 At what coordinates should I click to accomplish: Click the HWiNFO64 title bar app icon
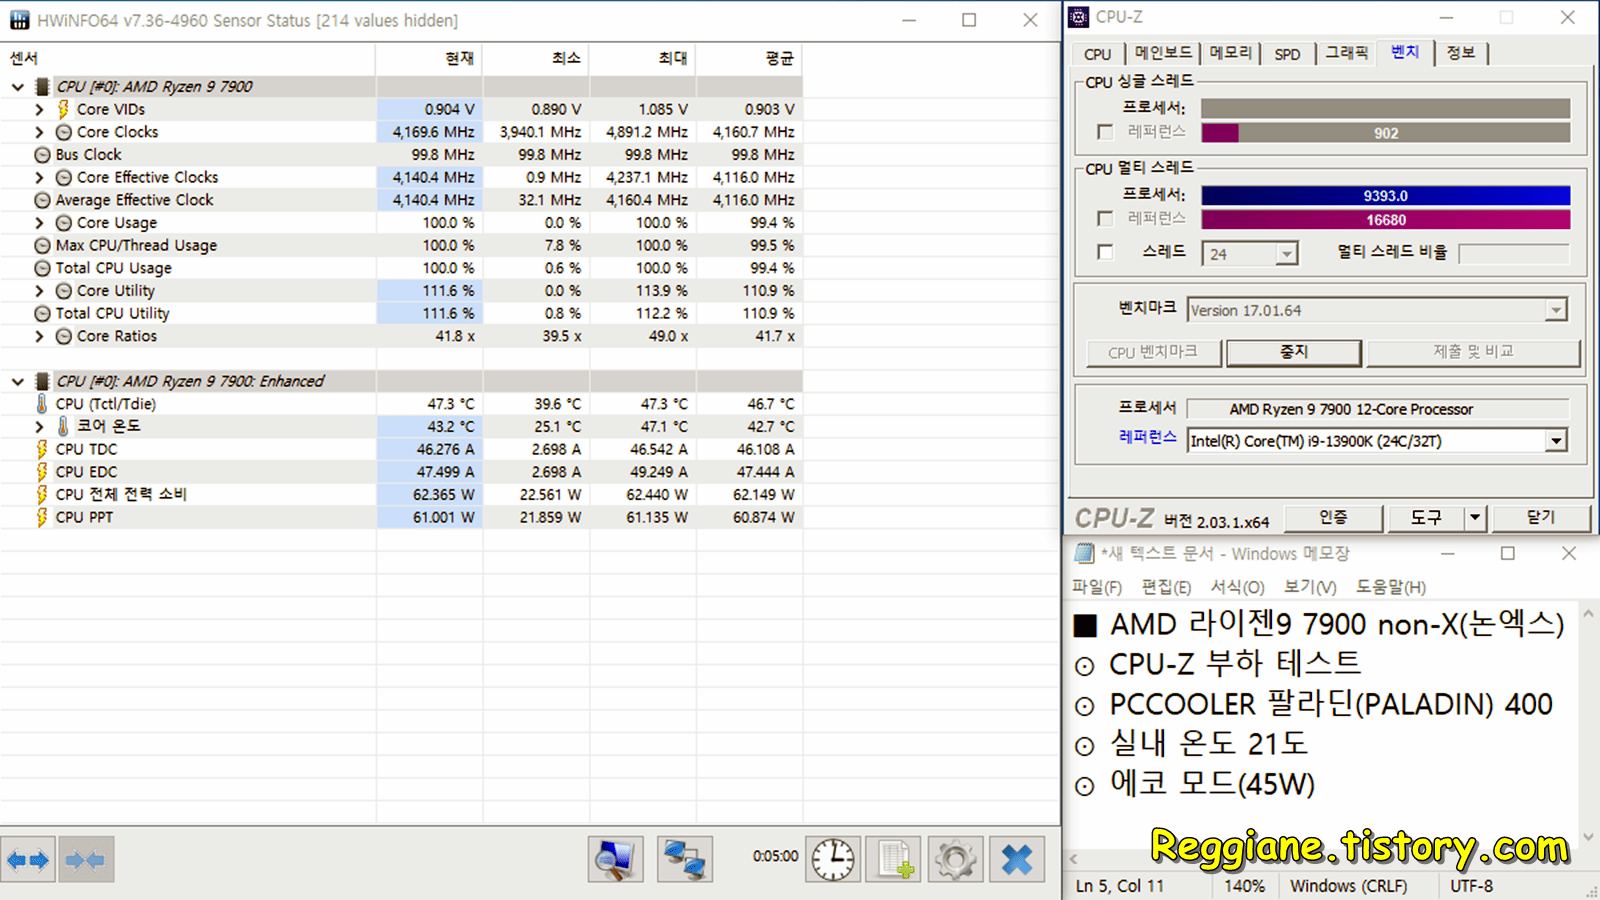19,20
